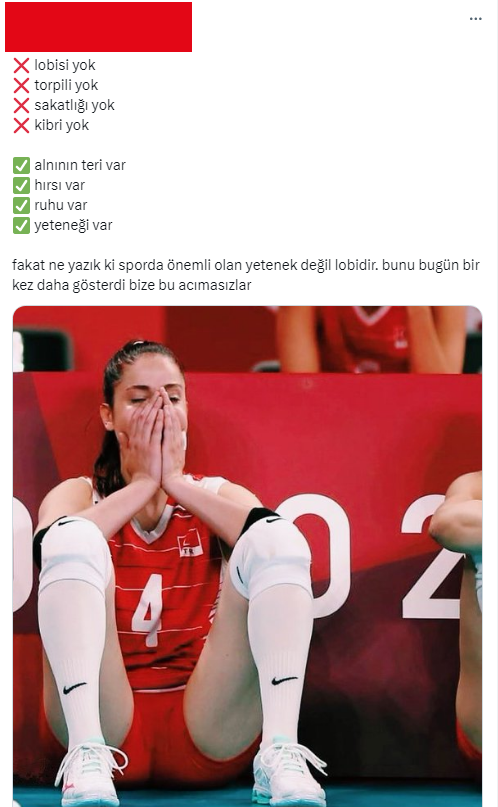Click the red X beside "torpili yok"
Viewport: 498px width, 807px height.
pos(21,85)
